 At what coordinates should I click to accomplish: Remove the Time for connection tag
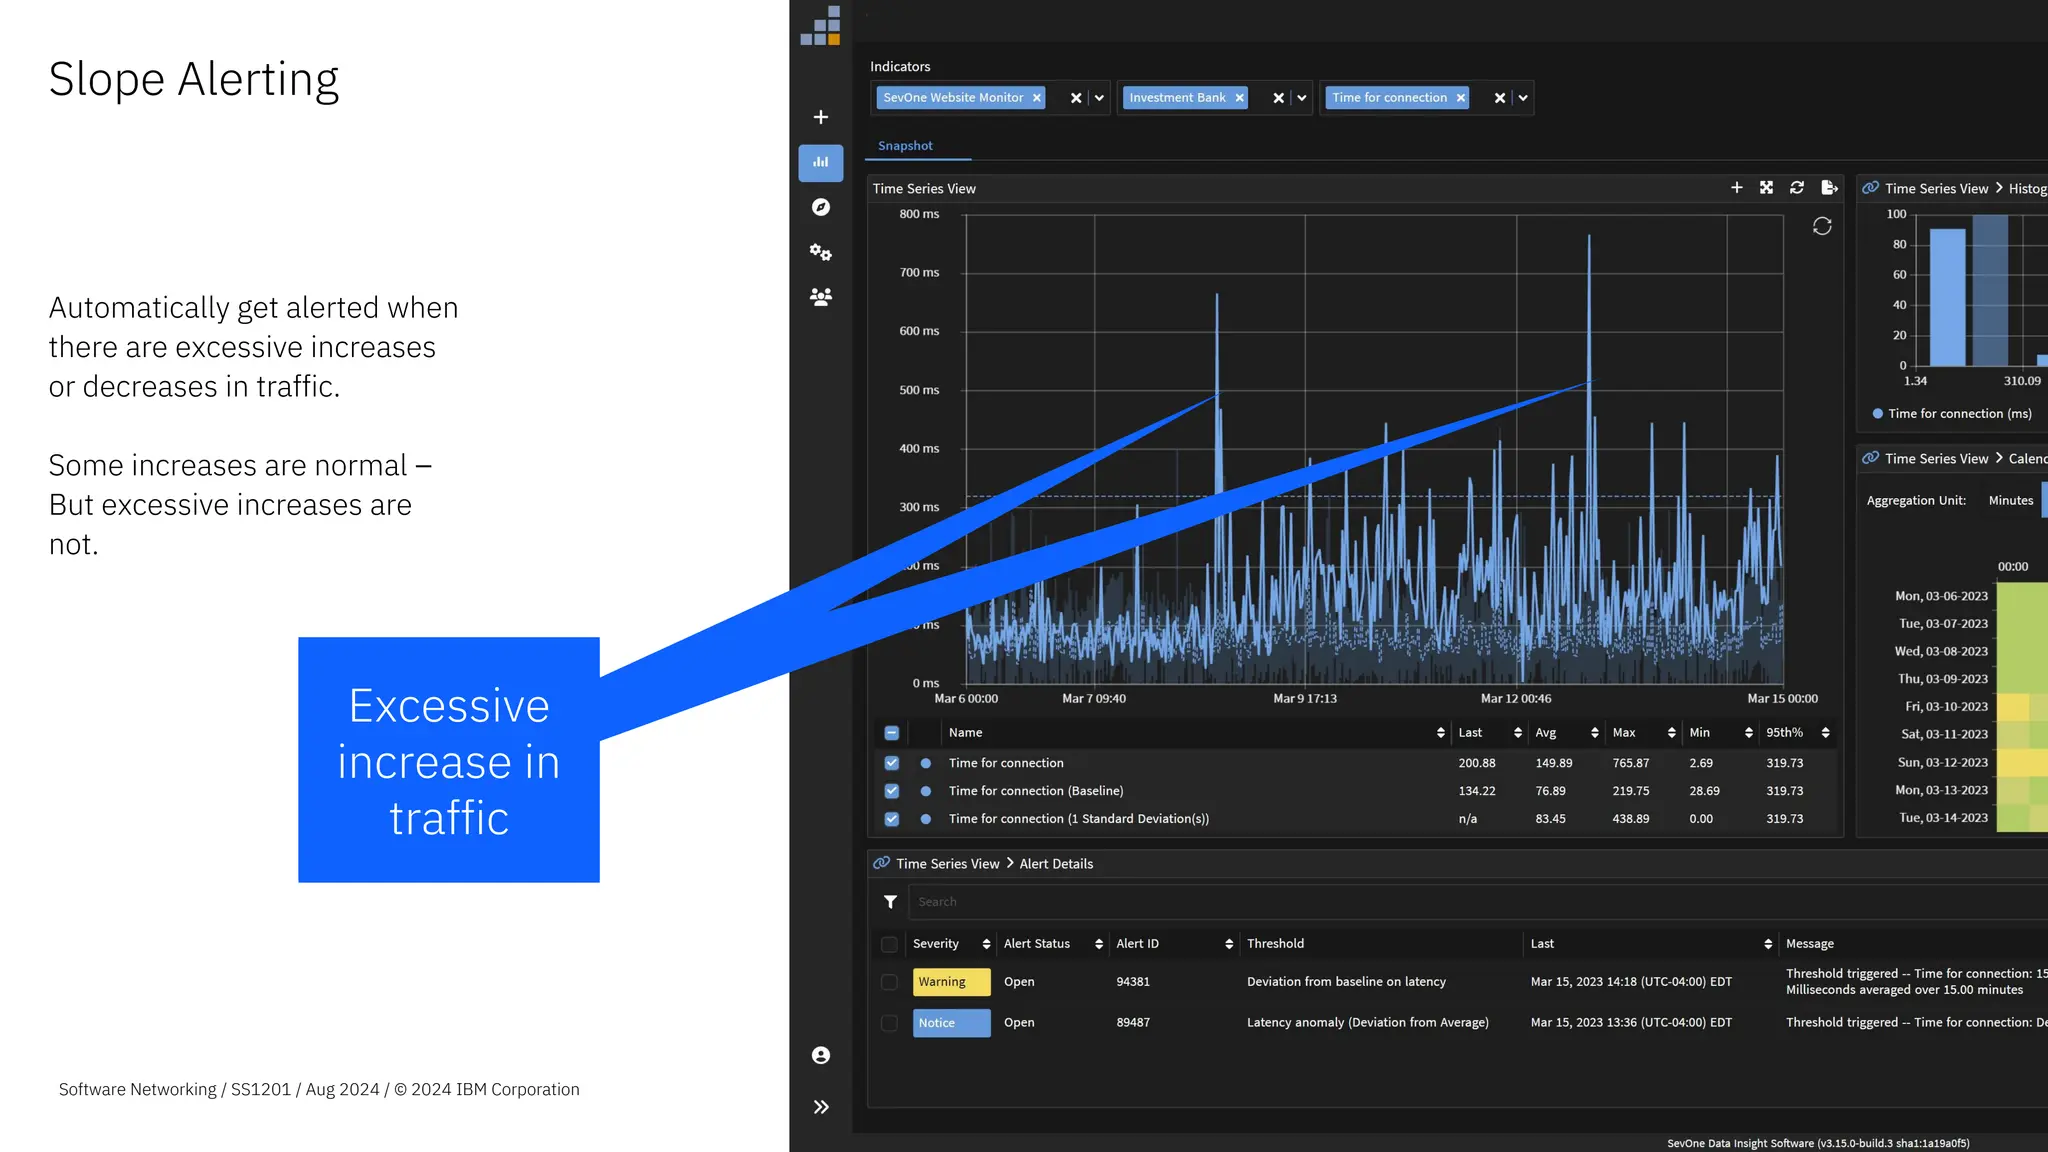tap(1460, 98)
